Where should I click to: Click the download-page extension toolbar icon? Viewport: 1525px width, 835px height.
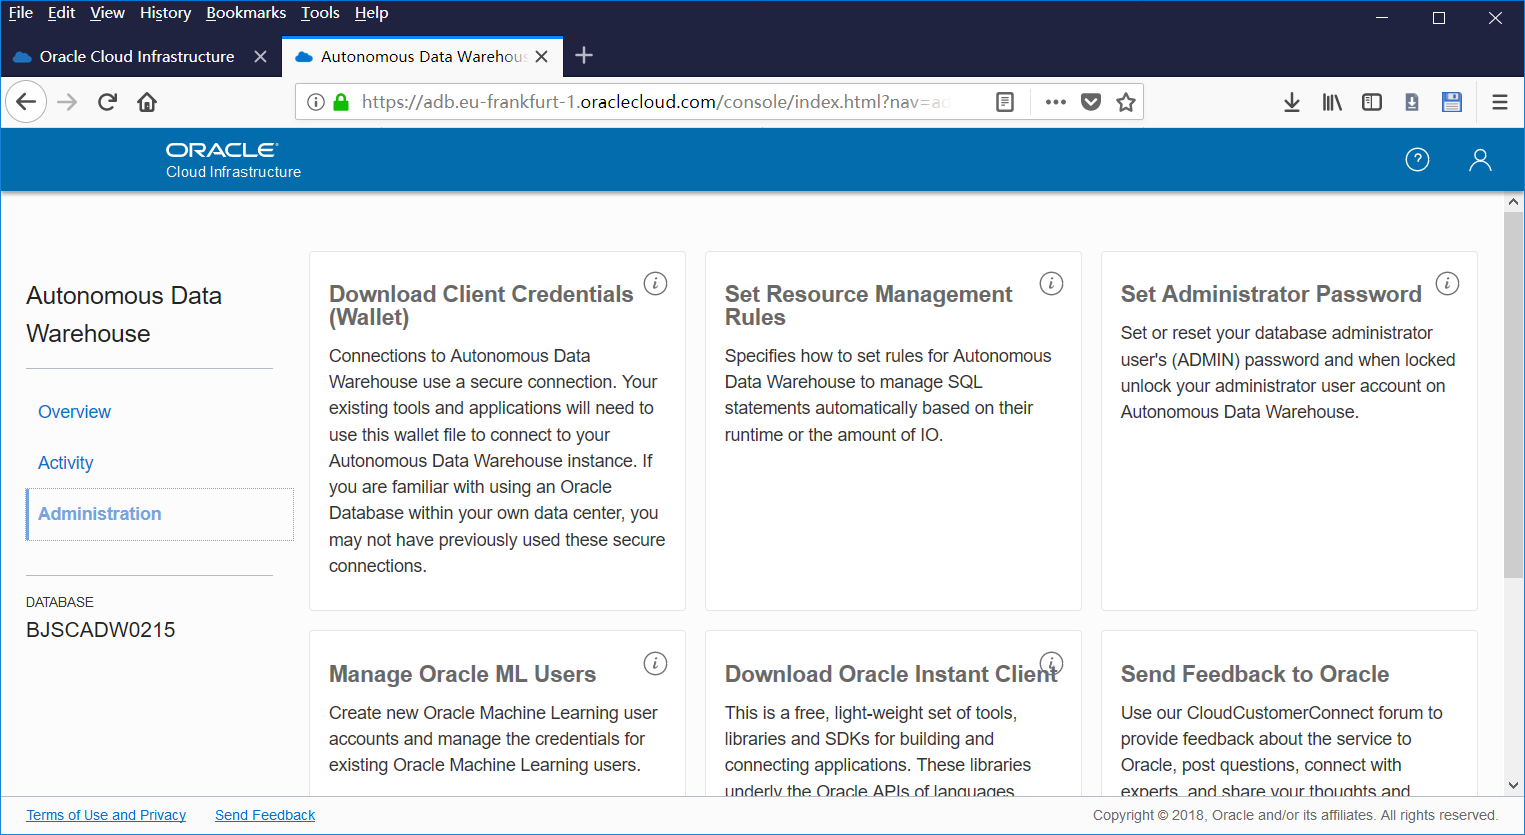[1412, 102]
